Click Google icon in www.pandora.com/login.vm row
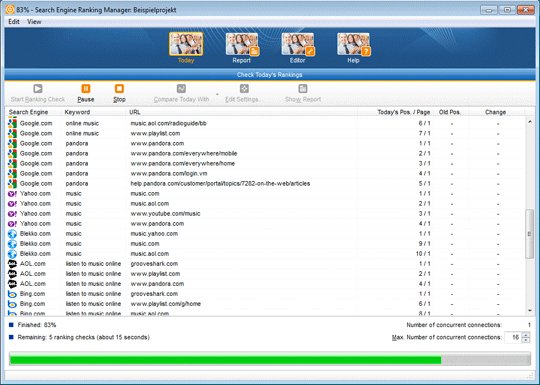Screen dimensions: 540x385 click(x=12, y=173)
